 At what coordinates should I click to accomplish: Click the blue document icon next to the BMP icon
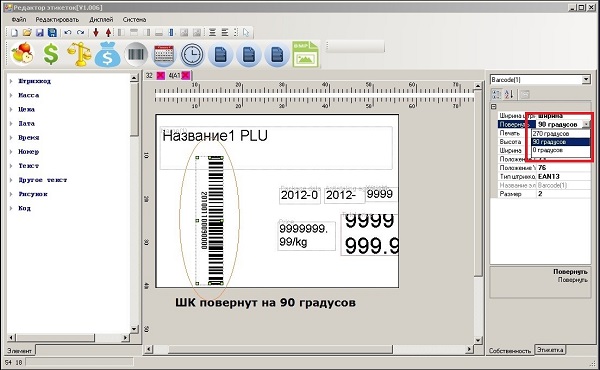[x=277, y=54]
